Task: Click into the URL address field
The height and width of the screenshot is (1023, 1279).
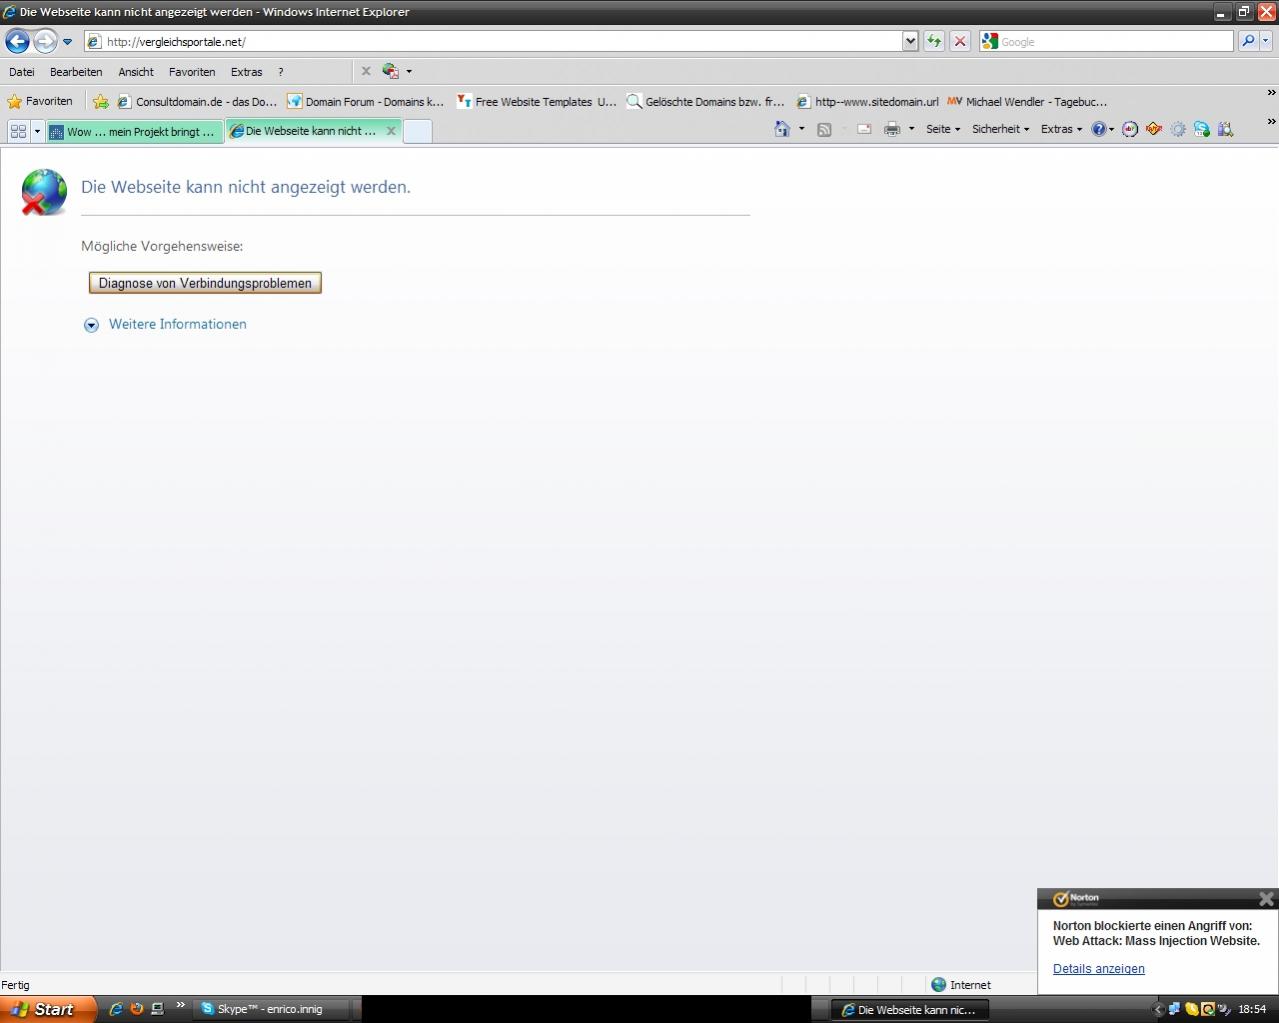Action: 500,41
